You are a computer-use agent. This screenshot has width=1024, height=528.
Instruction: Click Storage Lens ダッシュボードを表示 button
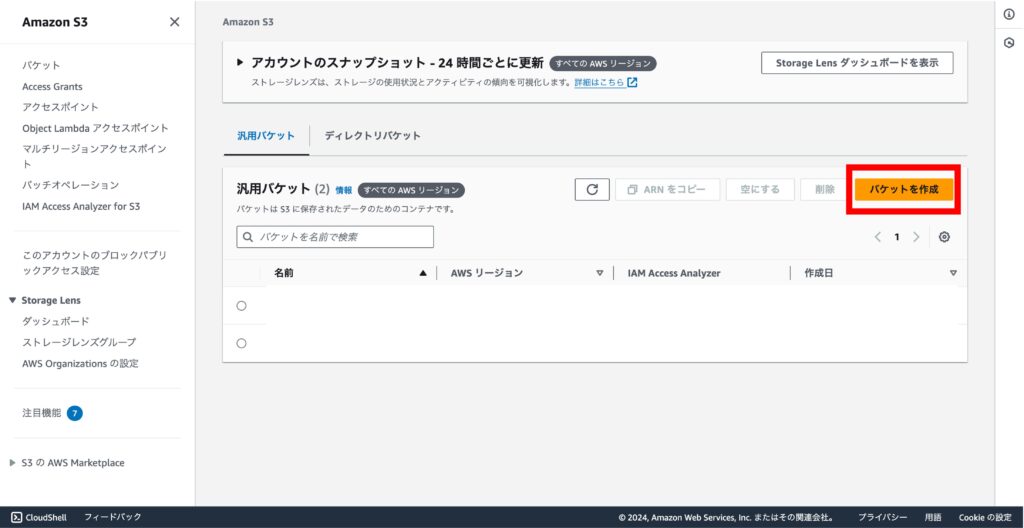[857, 63]
